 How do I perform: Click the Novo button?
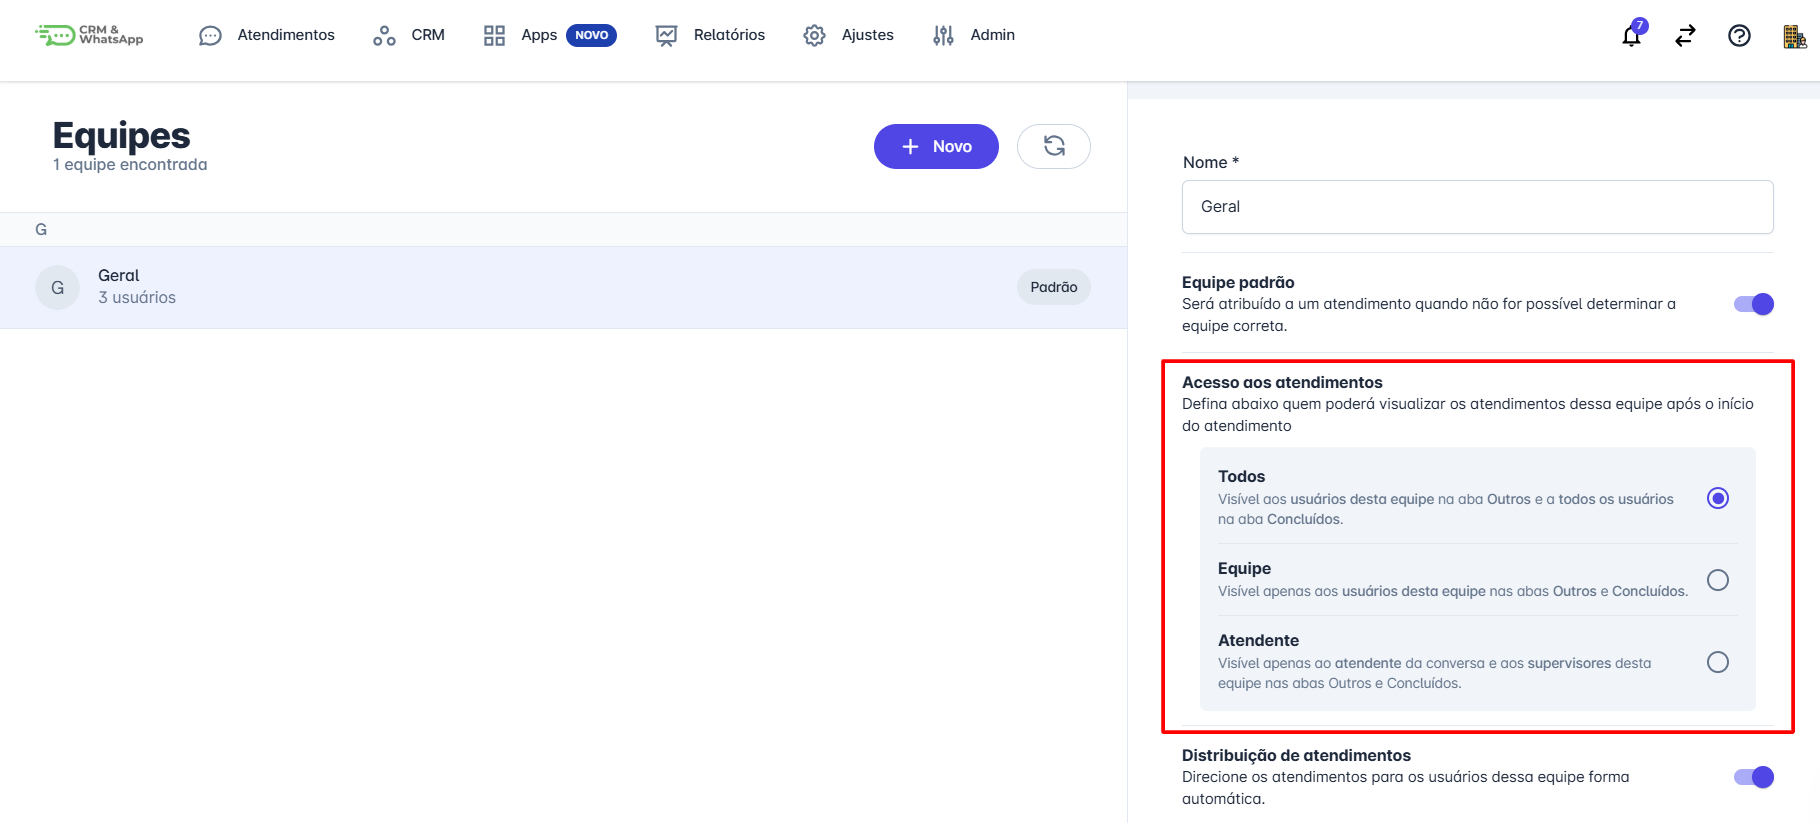(x=936, y=146)
